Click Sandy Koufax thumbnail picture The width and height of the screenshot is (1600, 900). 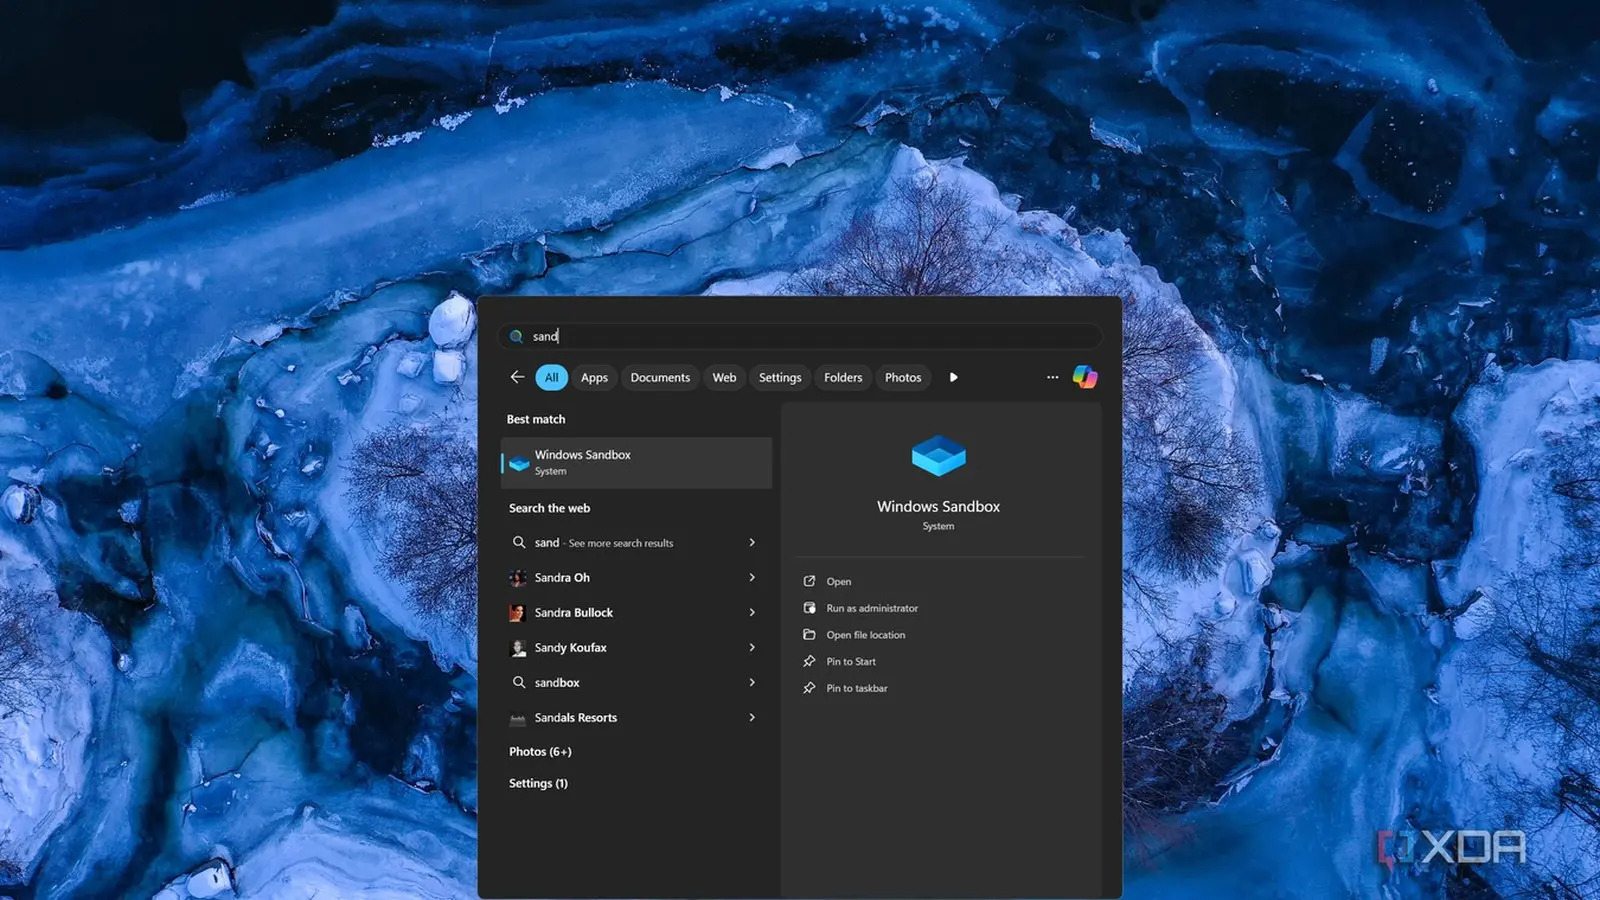coord(518,648)
